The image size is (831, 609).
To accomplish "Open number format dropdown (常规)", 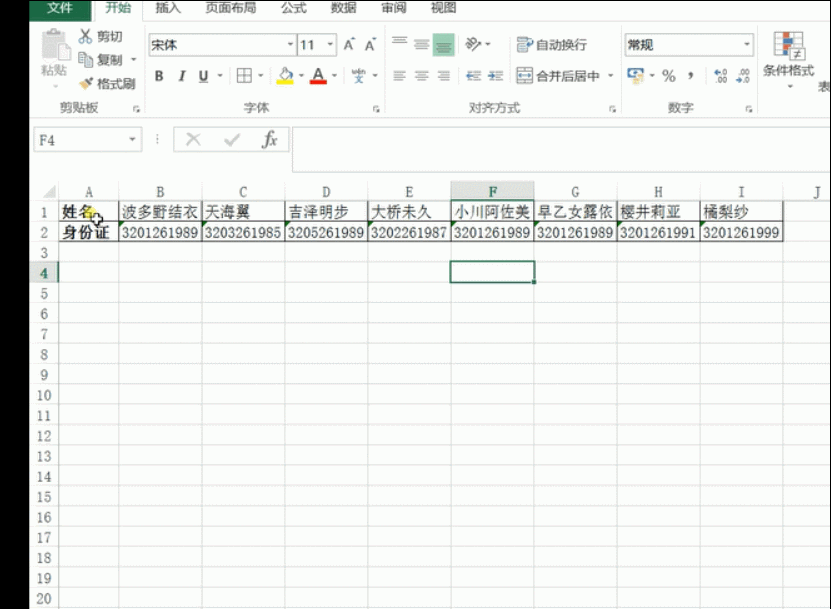I will (x=747, y=45).
